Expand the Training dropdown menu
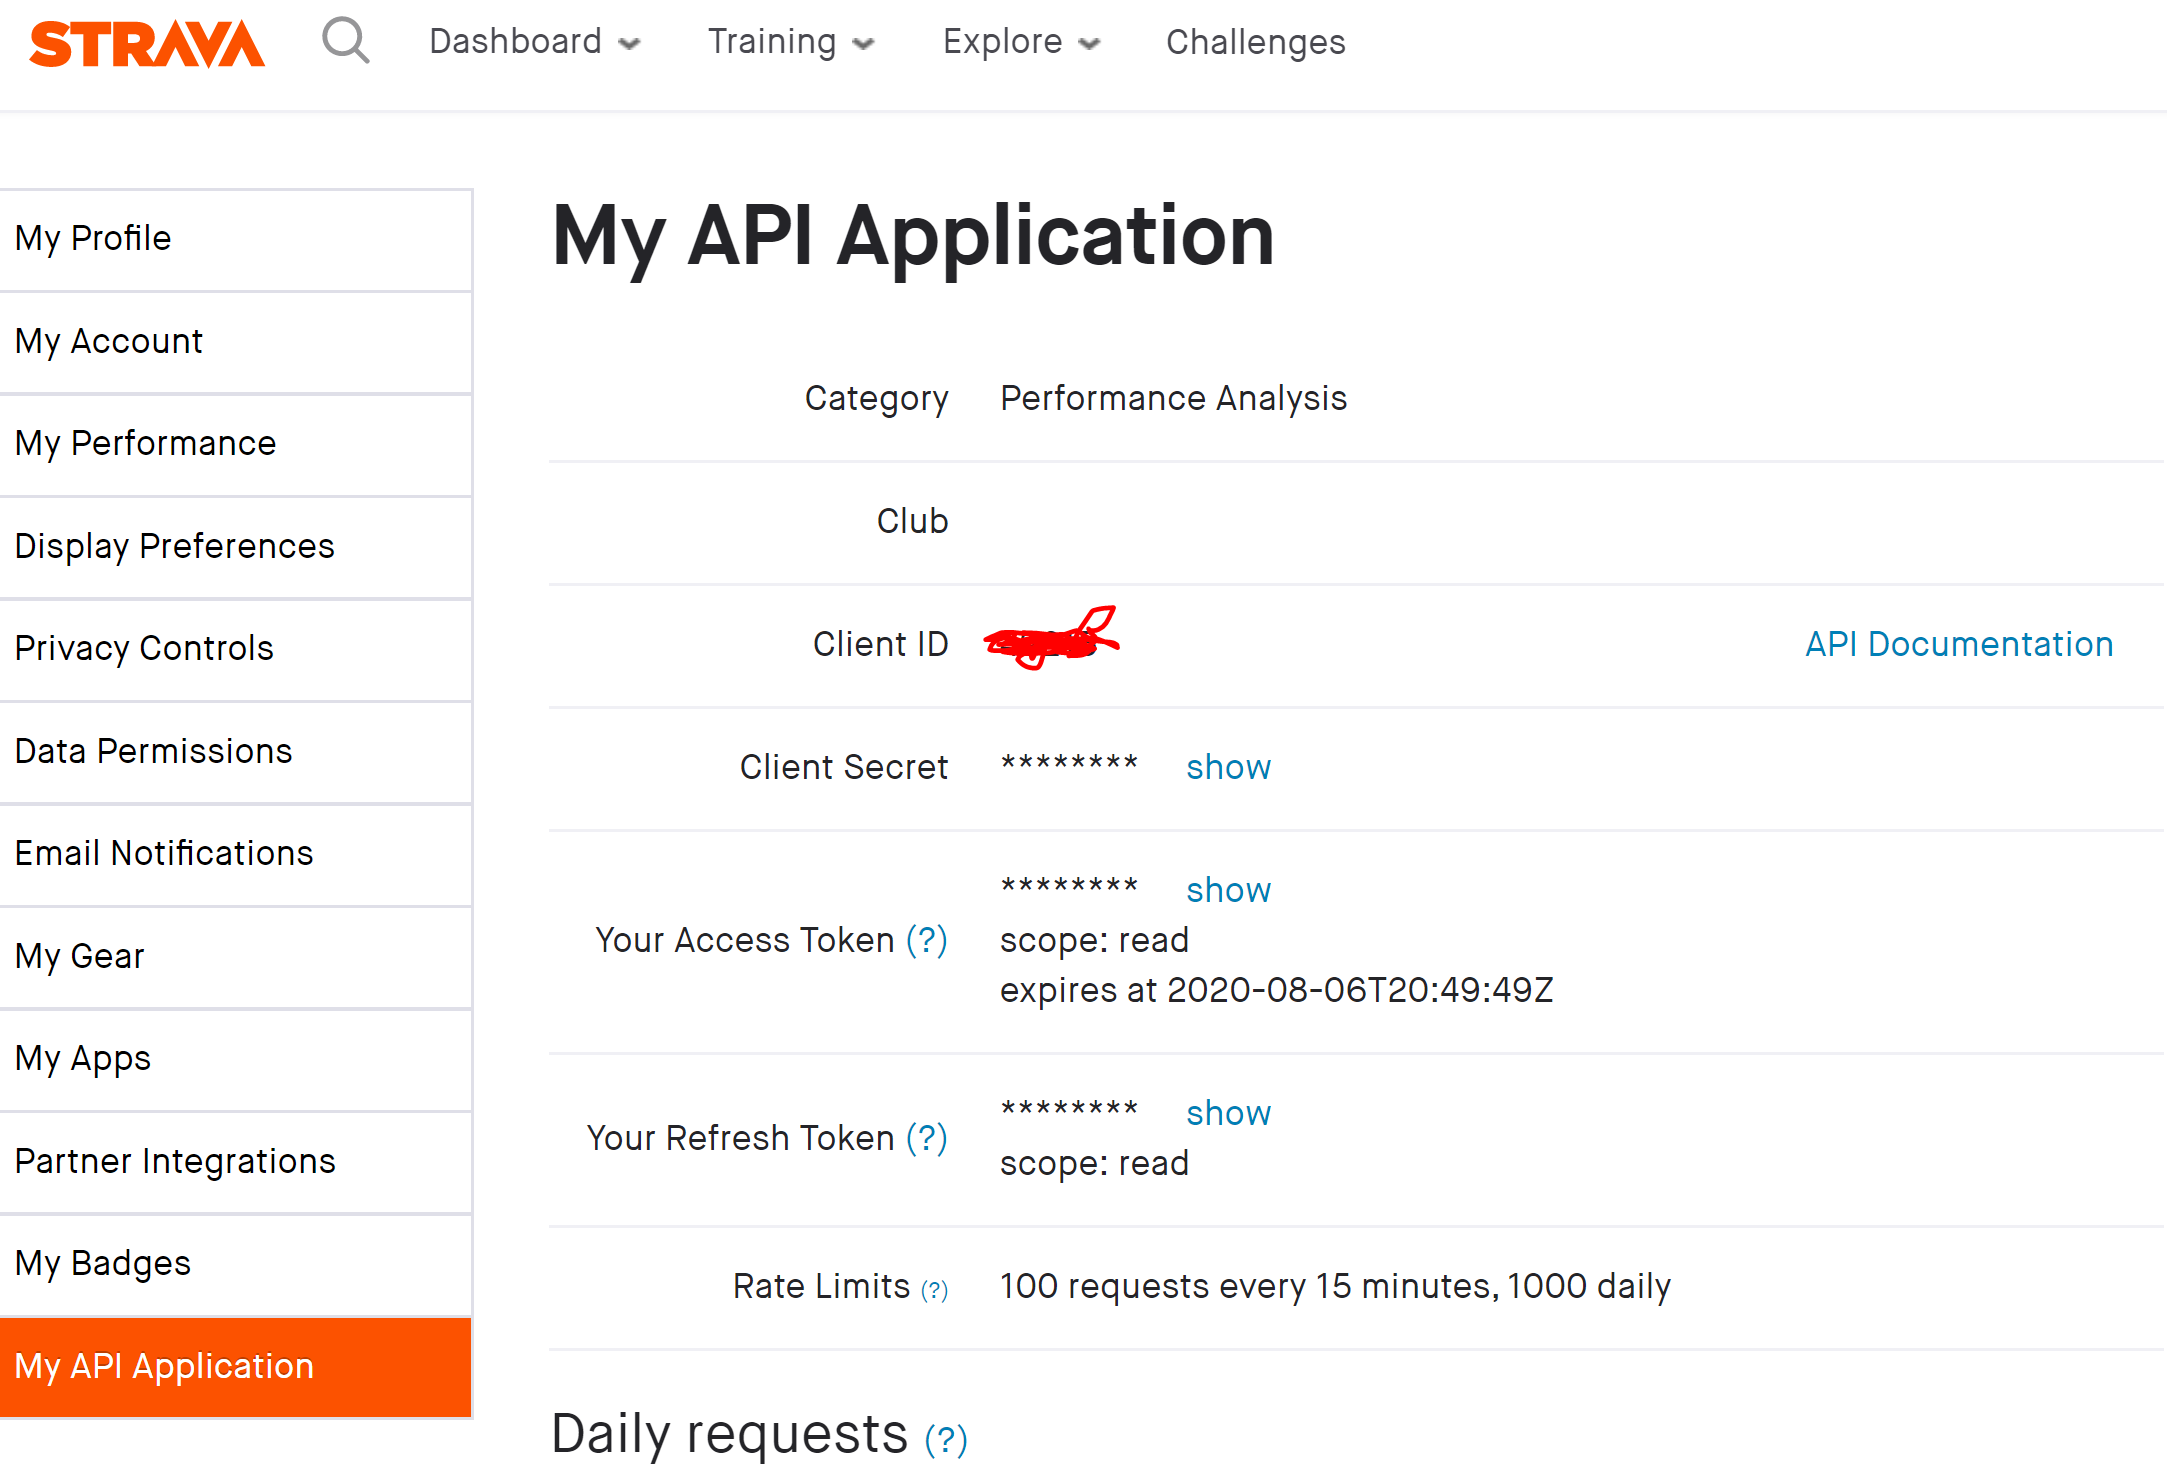2167x1476 pixels. 790,42
